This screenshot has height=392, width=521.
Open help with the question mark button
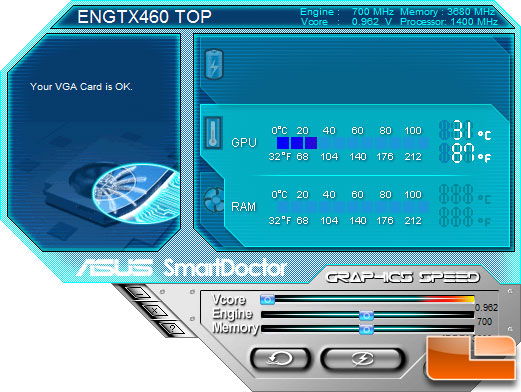coord(172,328)
